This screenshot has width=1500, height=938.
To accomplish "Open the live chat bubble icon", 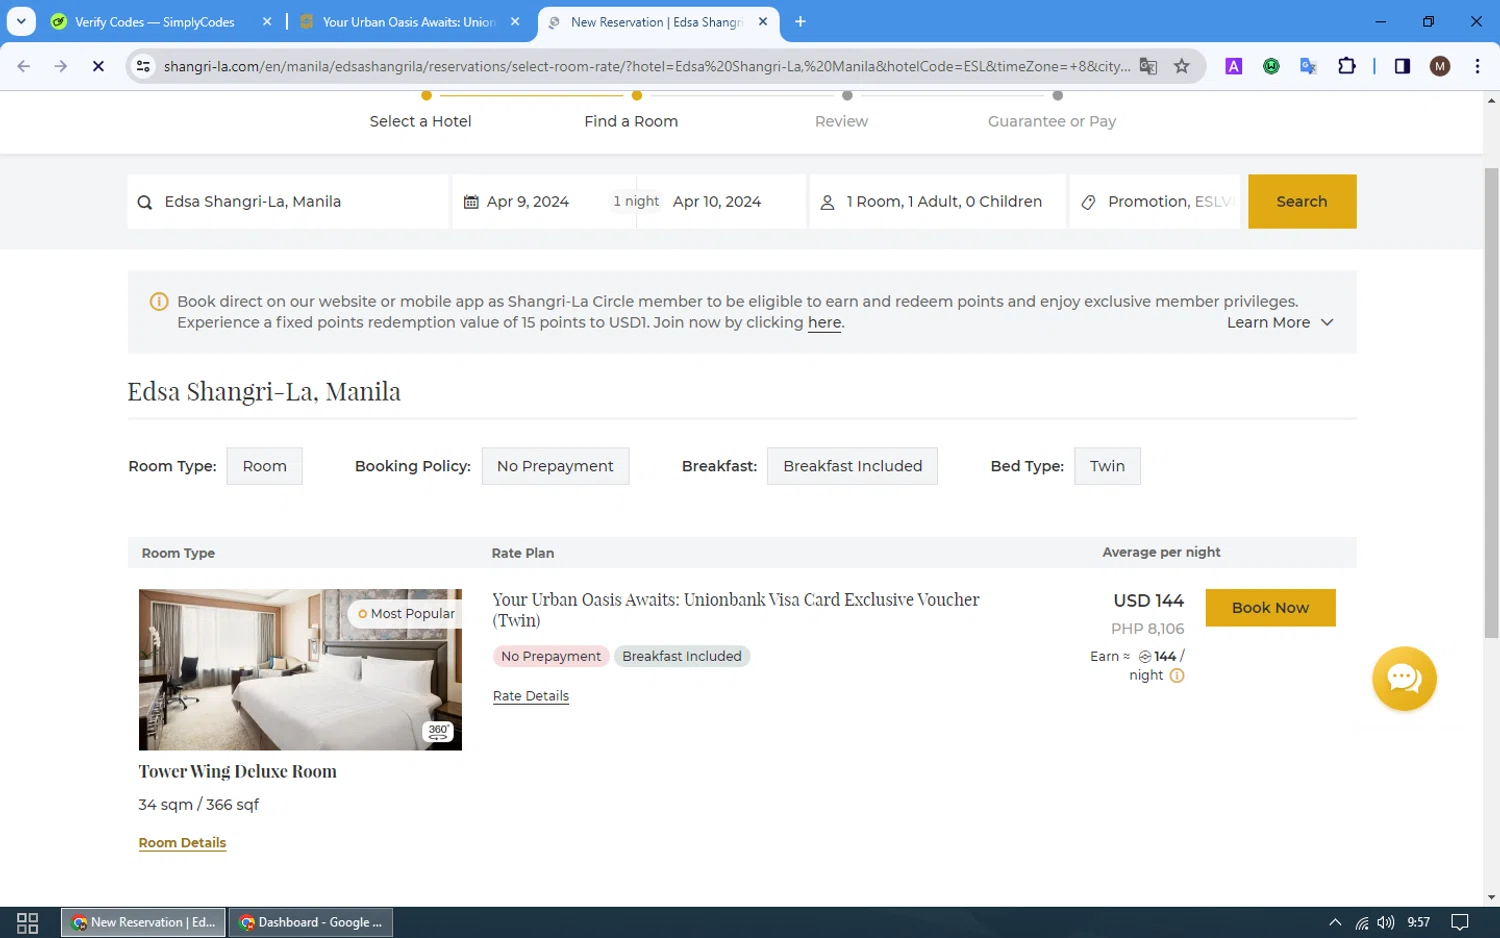I will coord(1404,679).
